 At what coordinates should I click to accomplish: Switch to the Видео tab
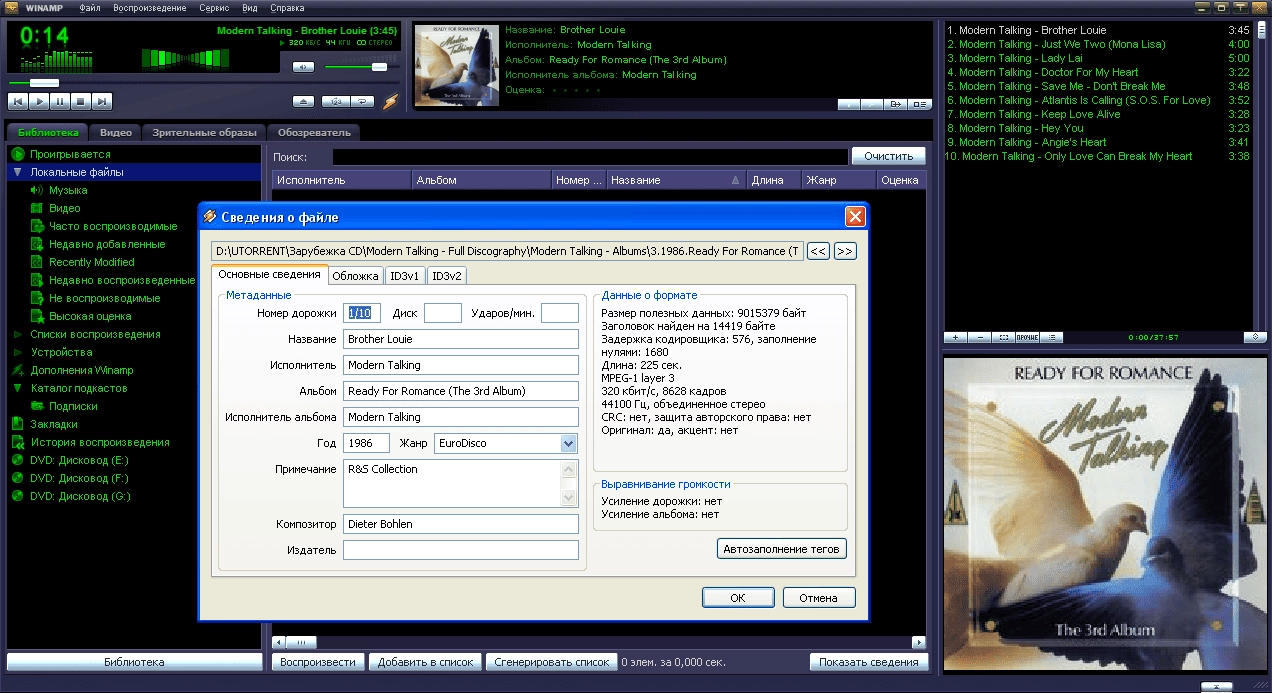[115, 132]
